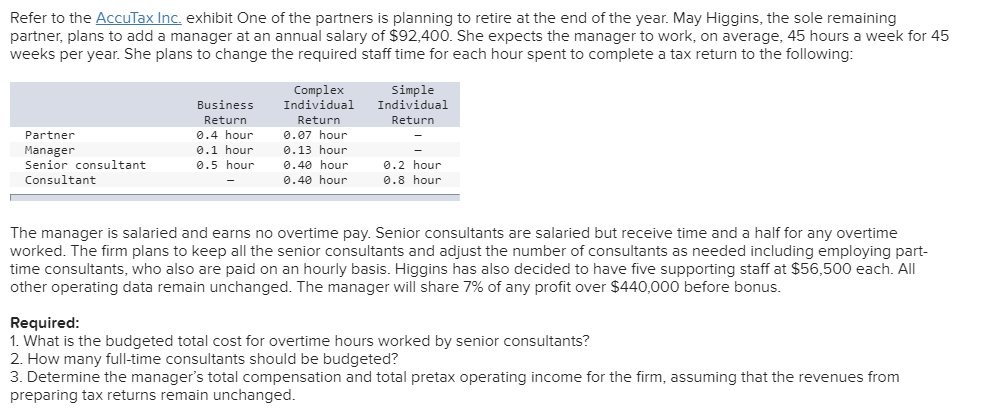Select the Simple Individual Return column header
Viewport: 989px width, 419px height.
point(413,105)
